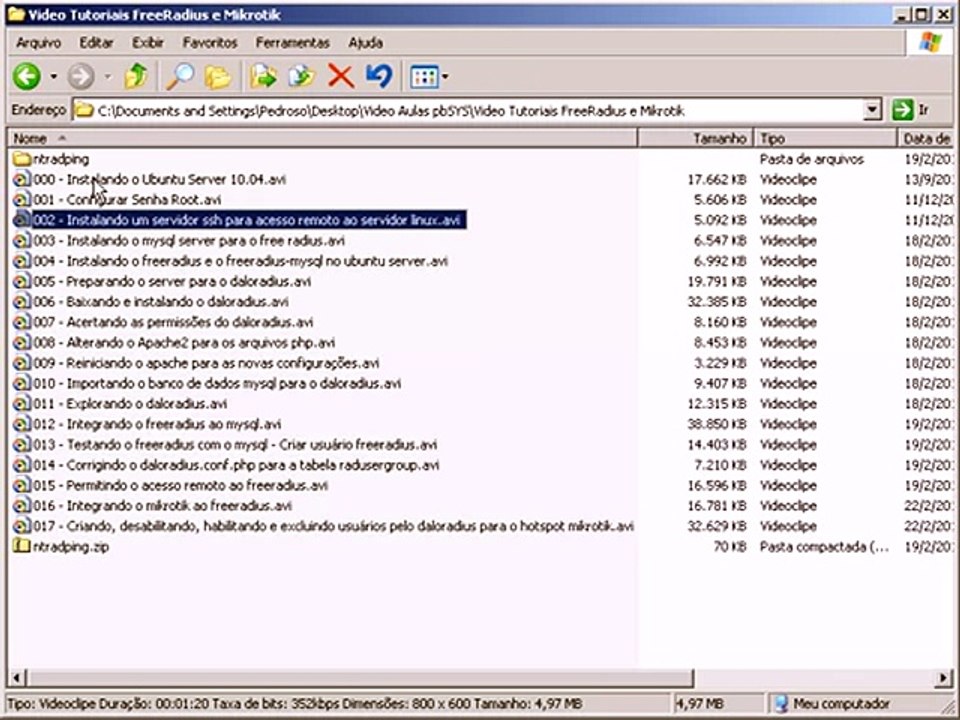This screenshot has width=960, height=720.
Task: Click the blue Undo arrow
Action: pyautogui.click(x=379, y=76)
